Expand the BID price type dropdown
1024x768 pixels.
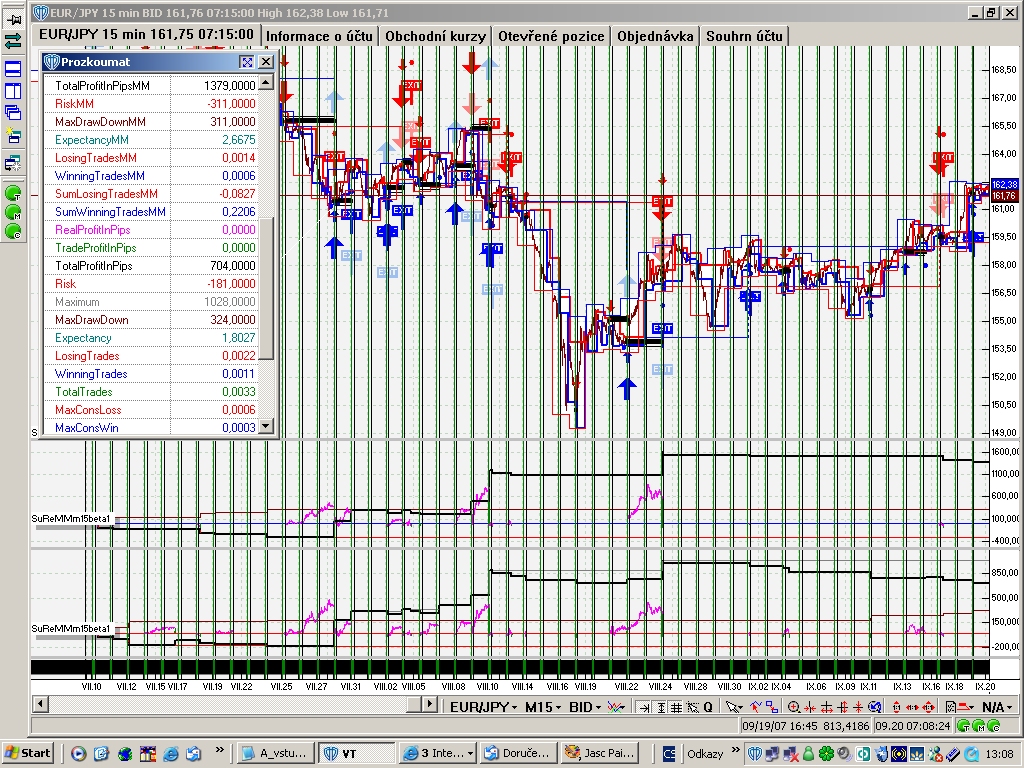tap(584, 707)
